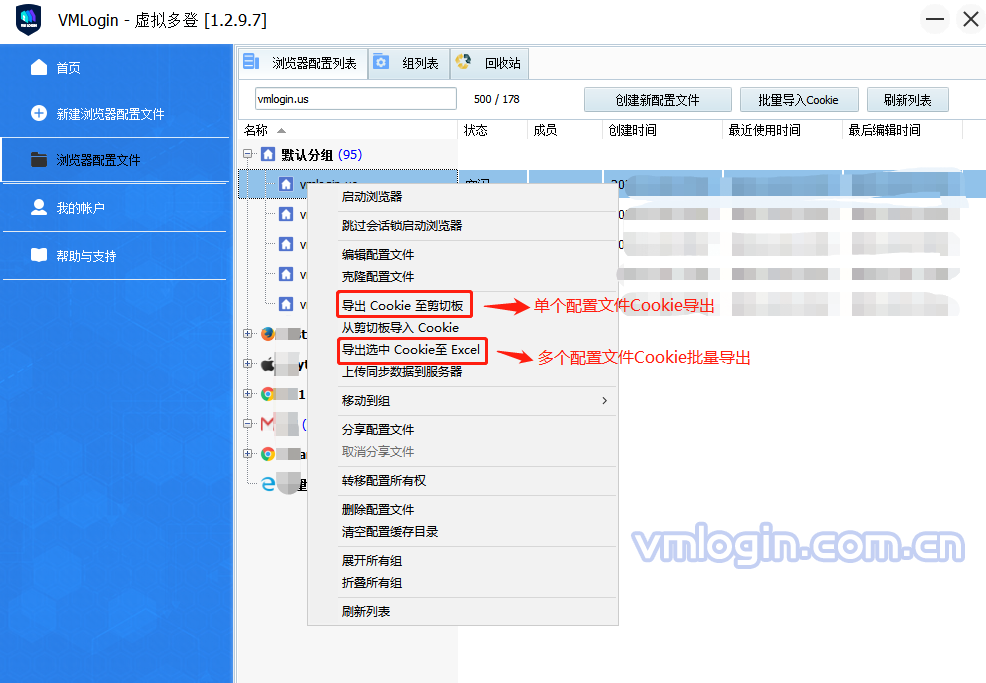The height and width of the screenshot is (683, 986).
Task: Click the plus icon for 新建浏览器配置文件
Action: [39, 113]
